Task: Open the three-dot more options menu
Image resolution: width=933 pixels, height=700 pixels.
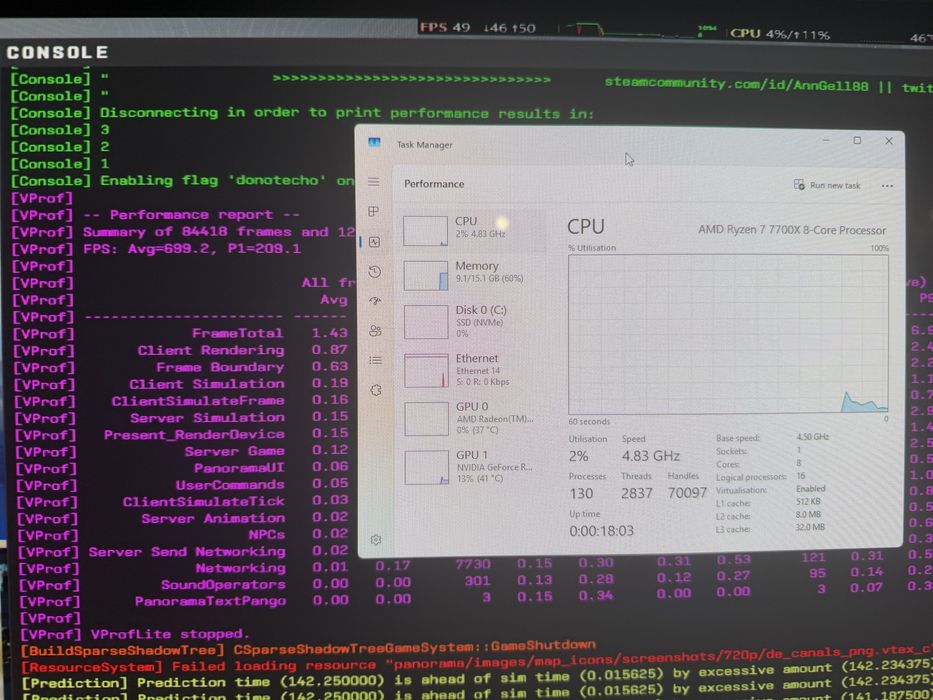Action: pos(887,186)
